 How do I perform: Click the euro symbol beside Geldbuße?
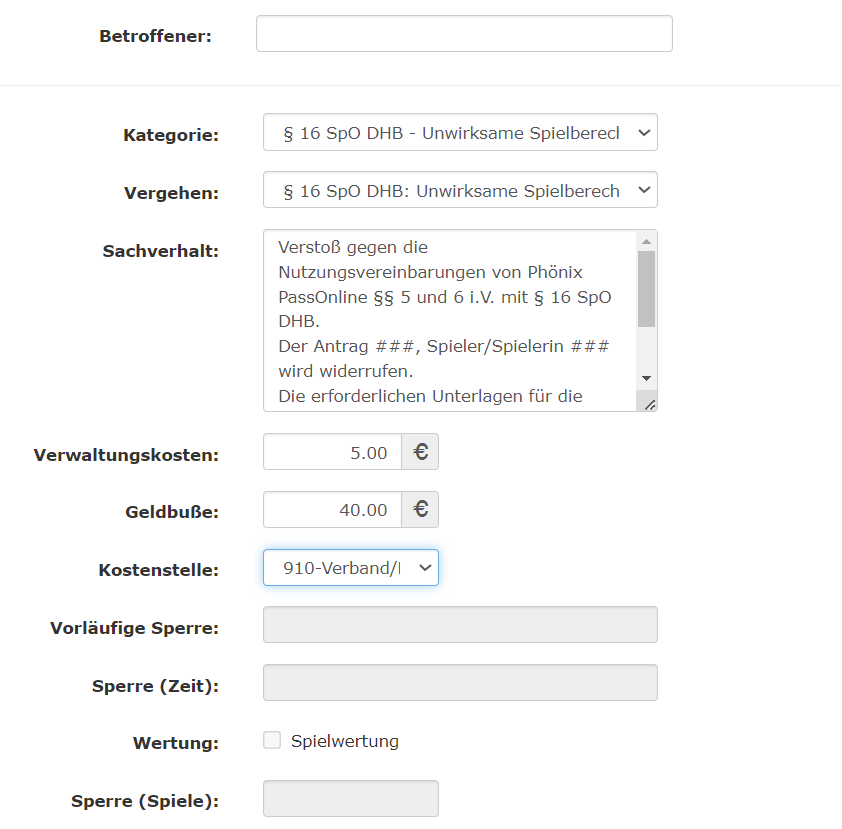(420, 510)
